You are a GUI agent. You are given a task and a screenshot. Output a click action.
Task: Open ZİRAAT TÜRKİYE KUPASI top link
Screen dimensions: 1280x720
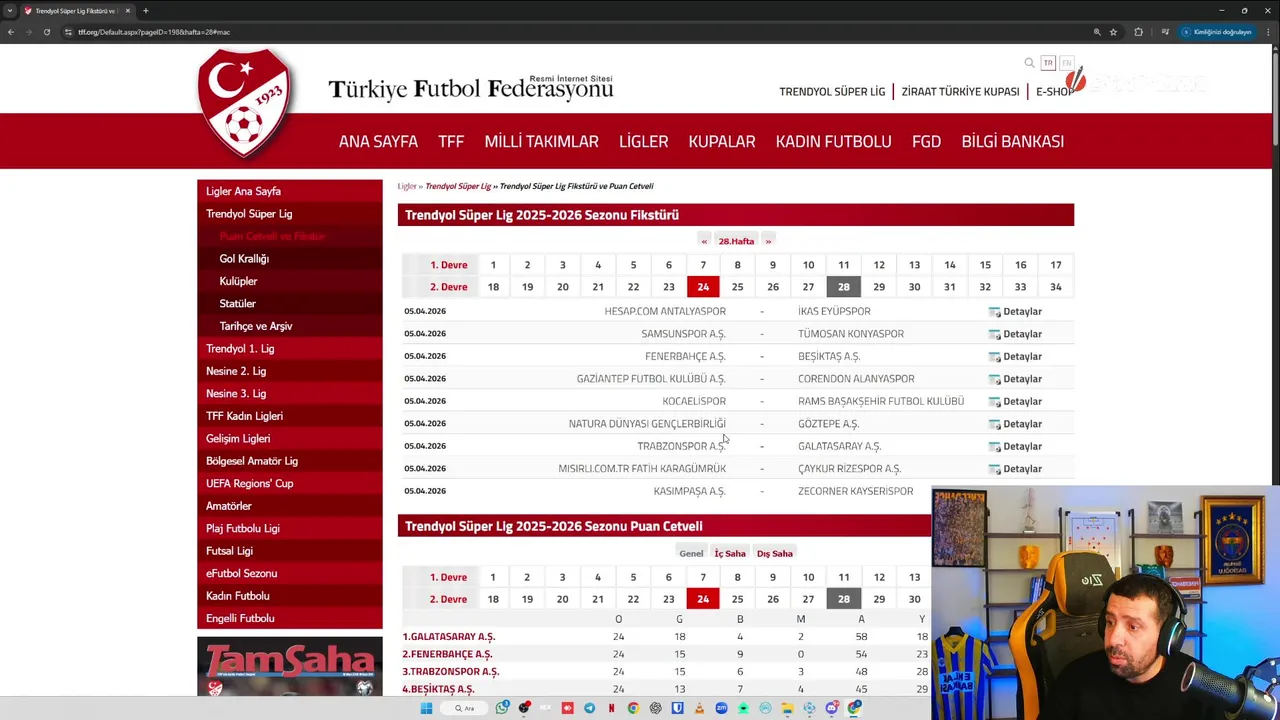coord(960,91)
